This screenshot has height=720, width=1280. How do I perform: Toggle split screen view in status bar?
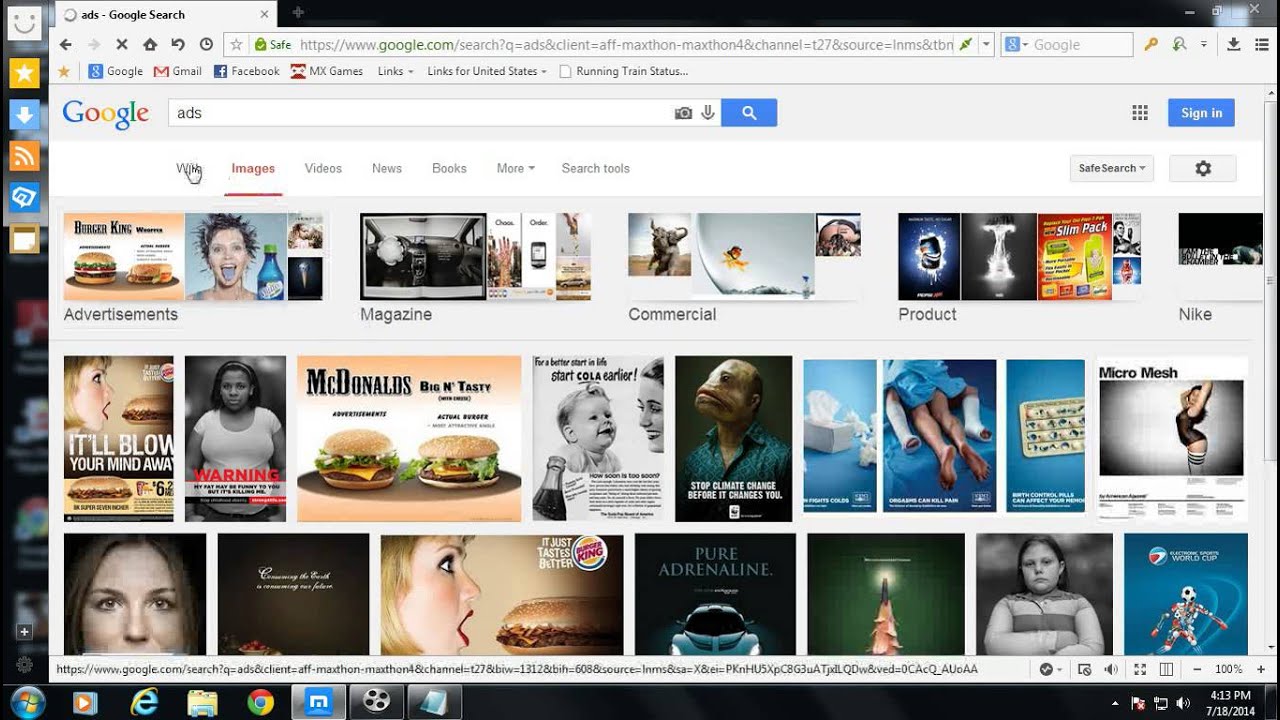click(1166, 669)
